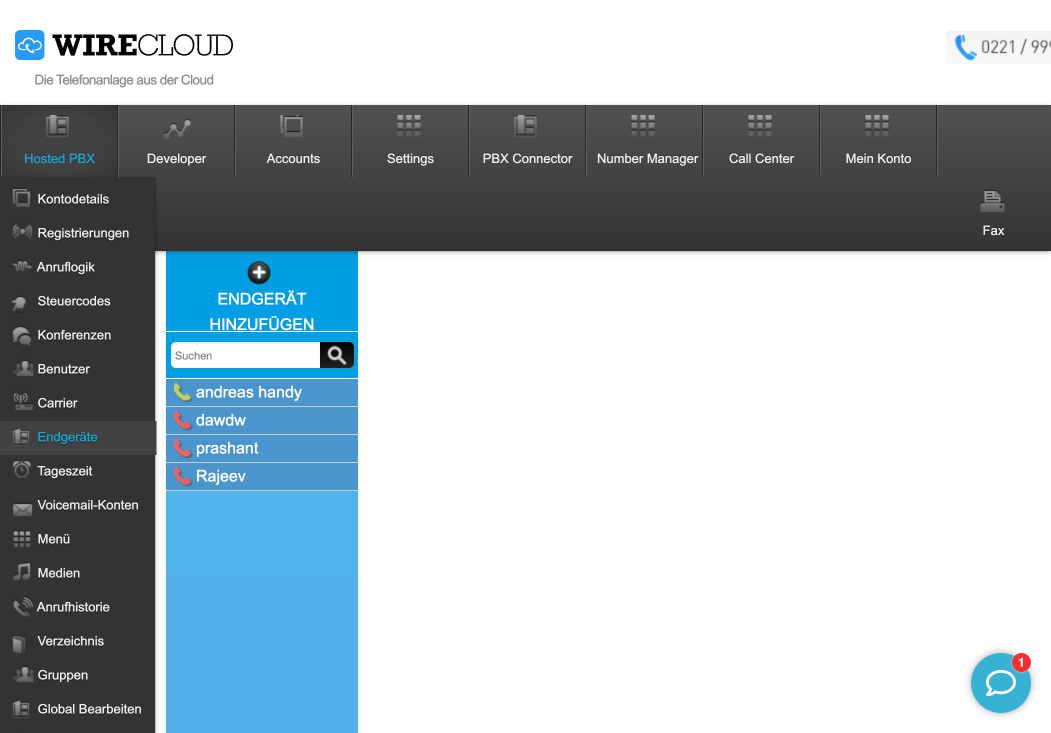Viewport: 1051px width, 733px height.
Task: Open the Number Manager tab
Action: click(x=644, y=141)
